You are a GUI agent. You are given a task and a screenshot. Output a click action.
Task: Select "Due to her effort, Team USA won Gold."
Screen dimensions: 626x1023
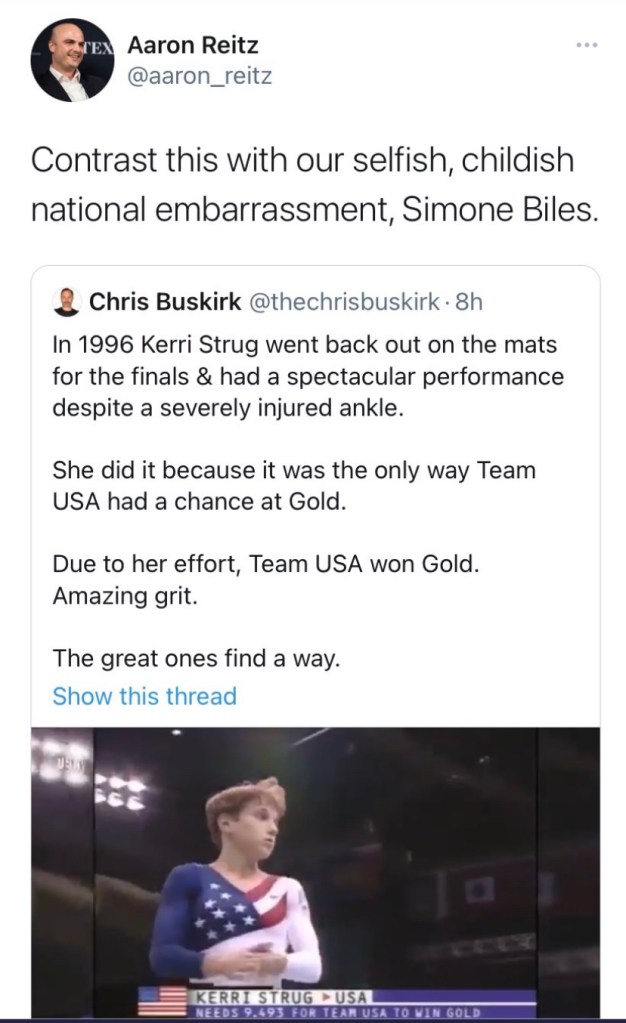tap(266, 563)
